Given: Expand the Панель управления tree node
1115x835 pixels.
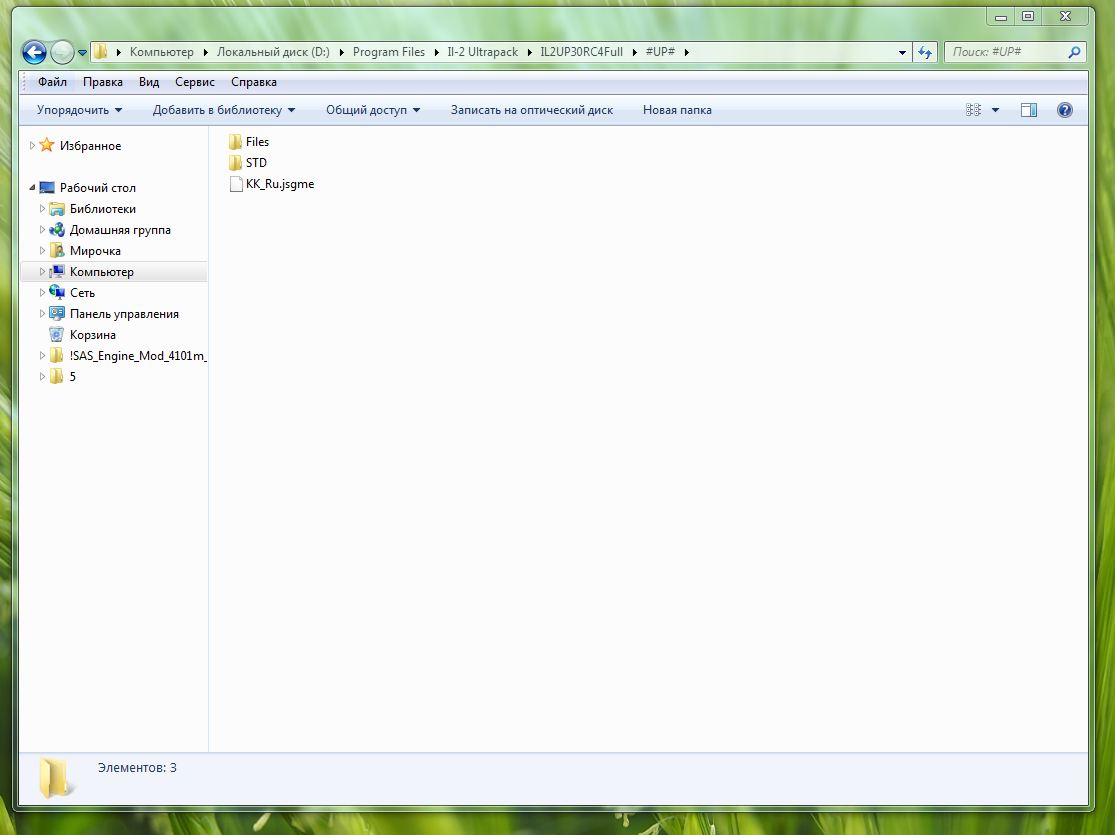Looking at the screenshot, I should coord(42,314).
